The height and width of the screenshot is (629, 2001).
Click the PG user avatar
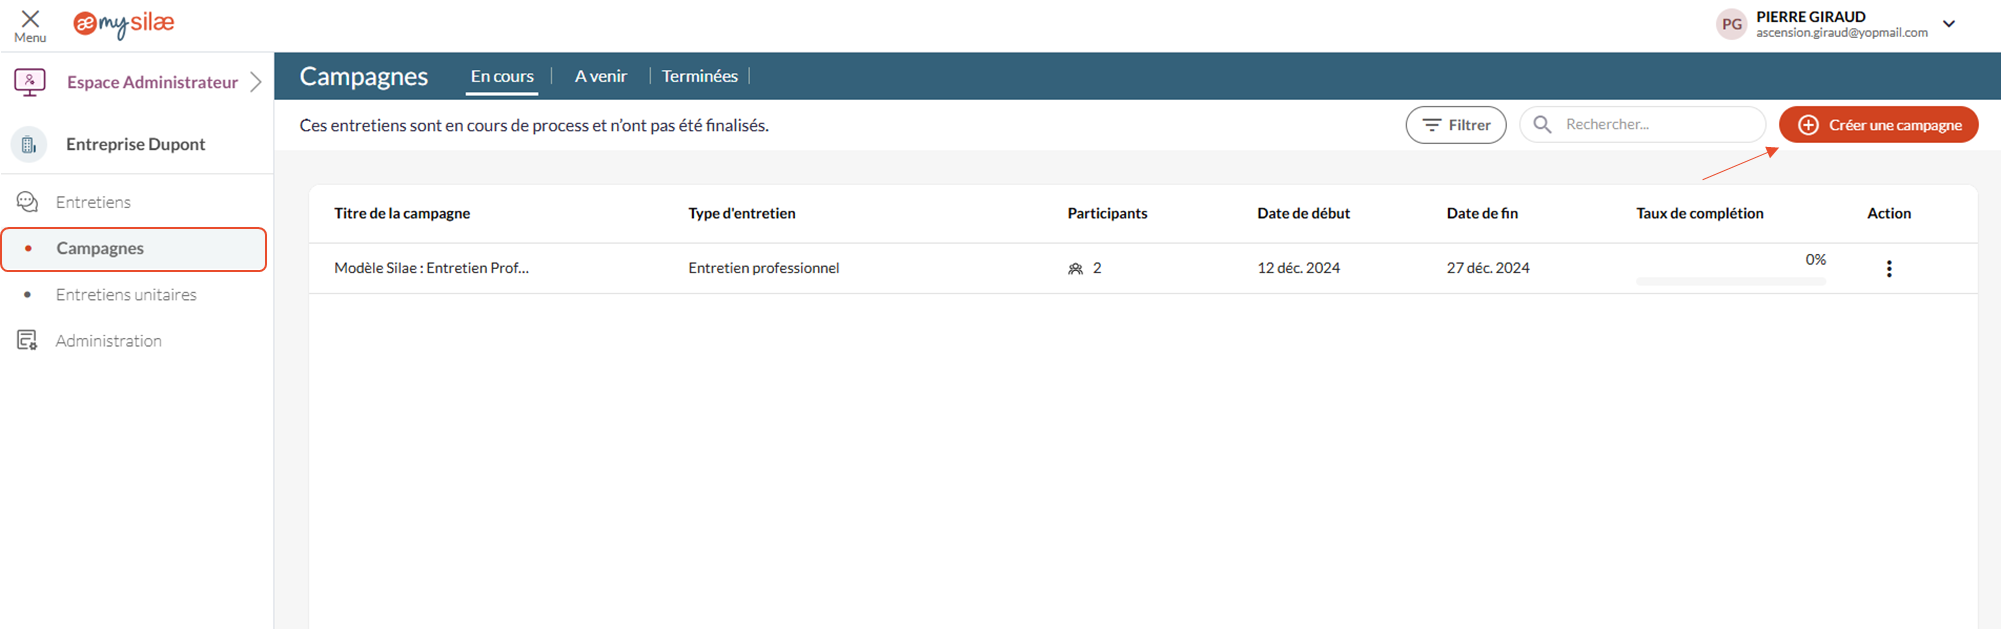(x=1731, y=24)
